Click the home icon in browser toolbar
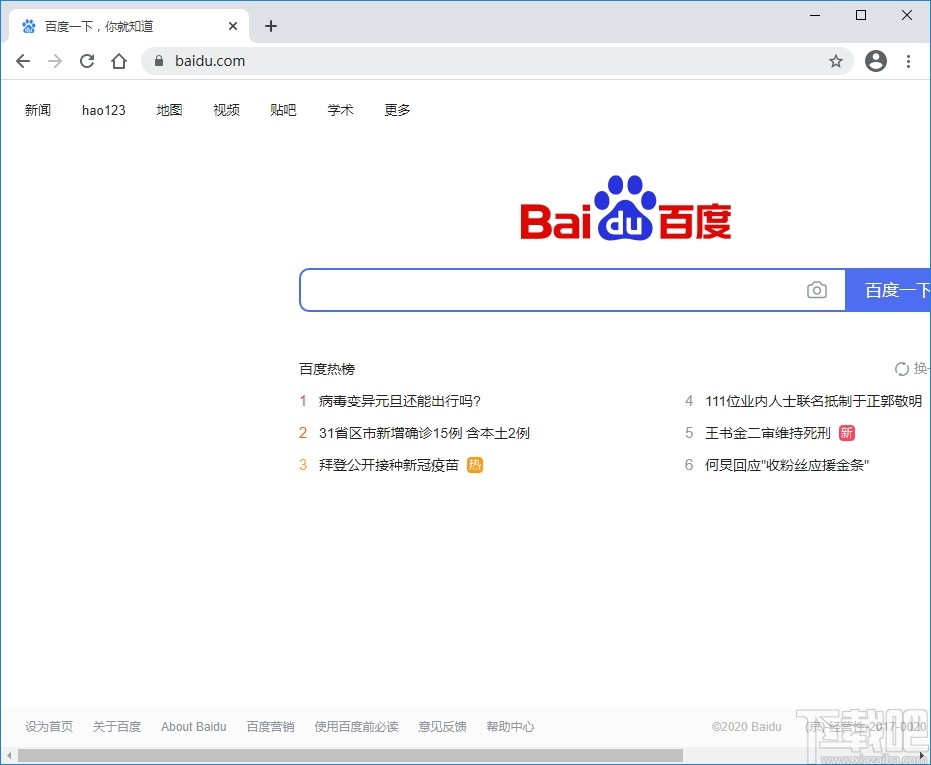The image size is (931, 765). pos(119,61)
